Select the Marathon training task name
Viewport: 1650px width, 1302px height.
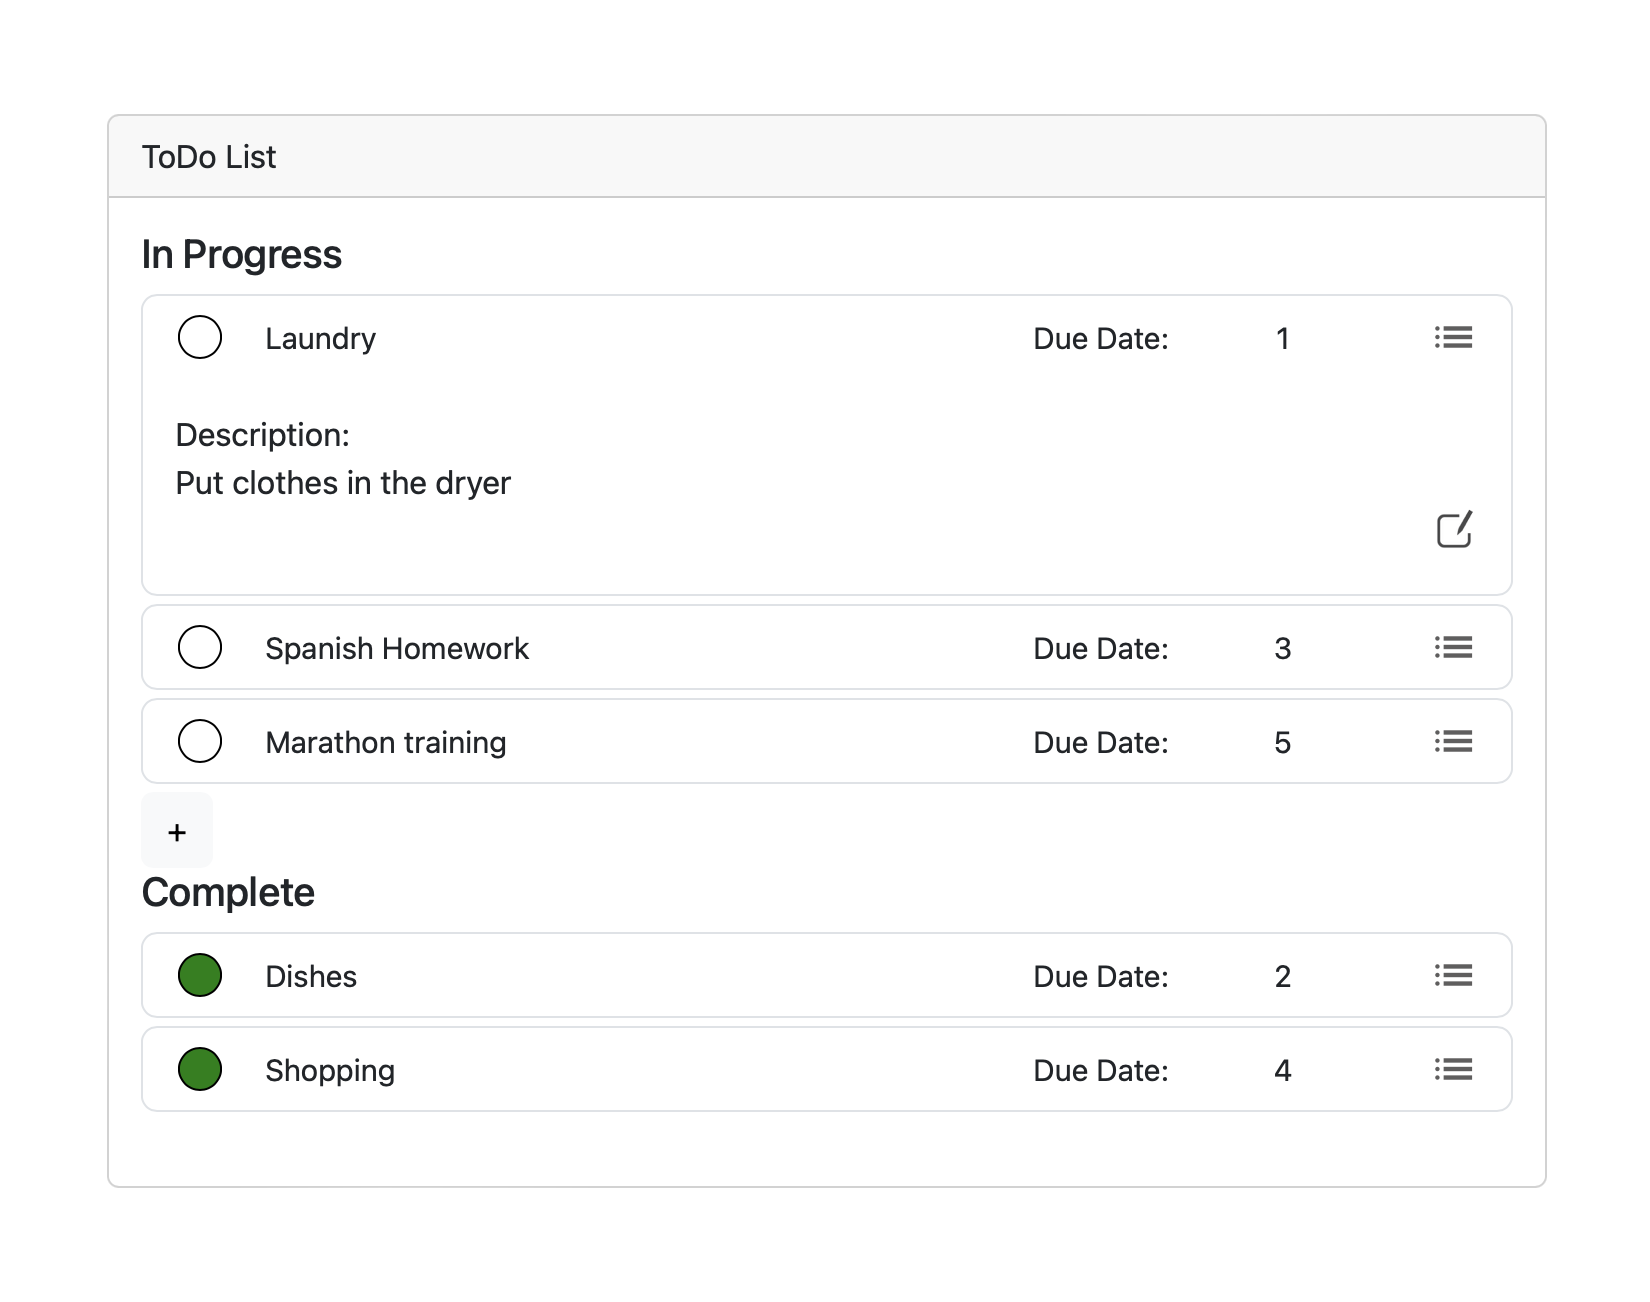pos(385,743)
